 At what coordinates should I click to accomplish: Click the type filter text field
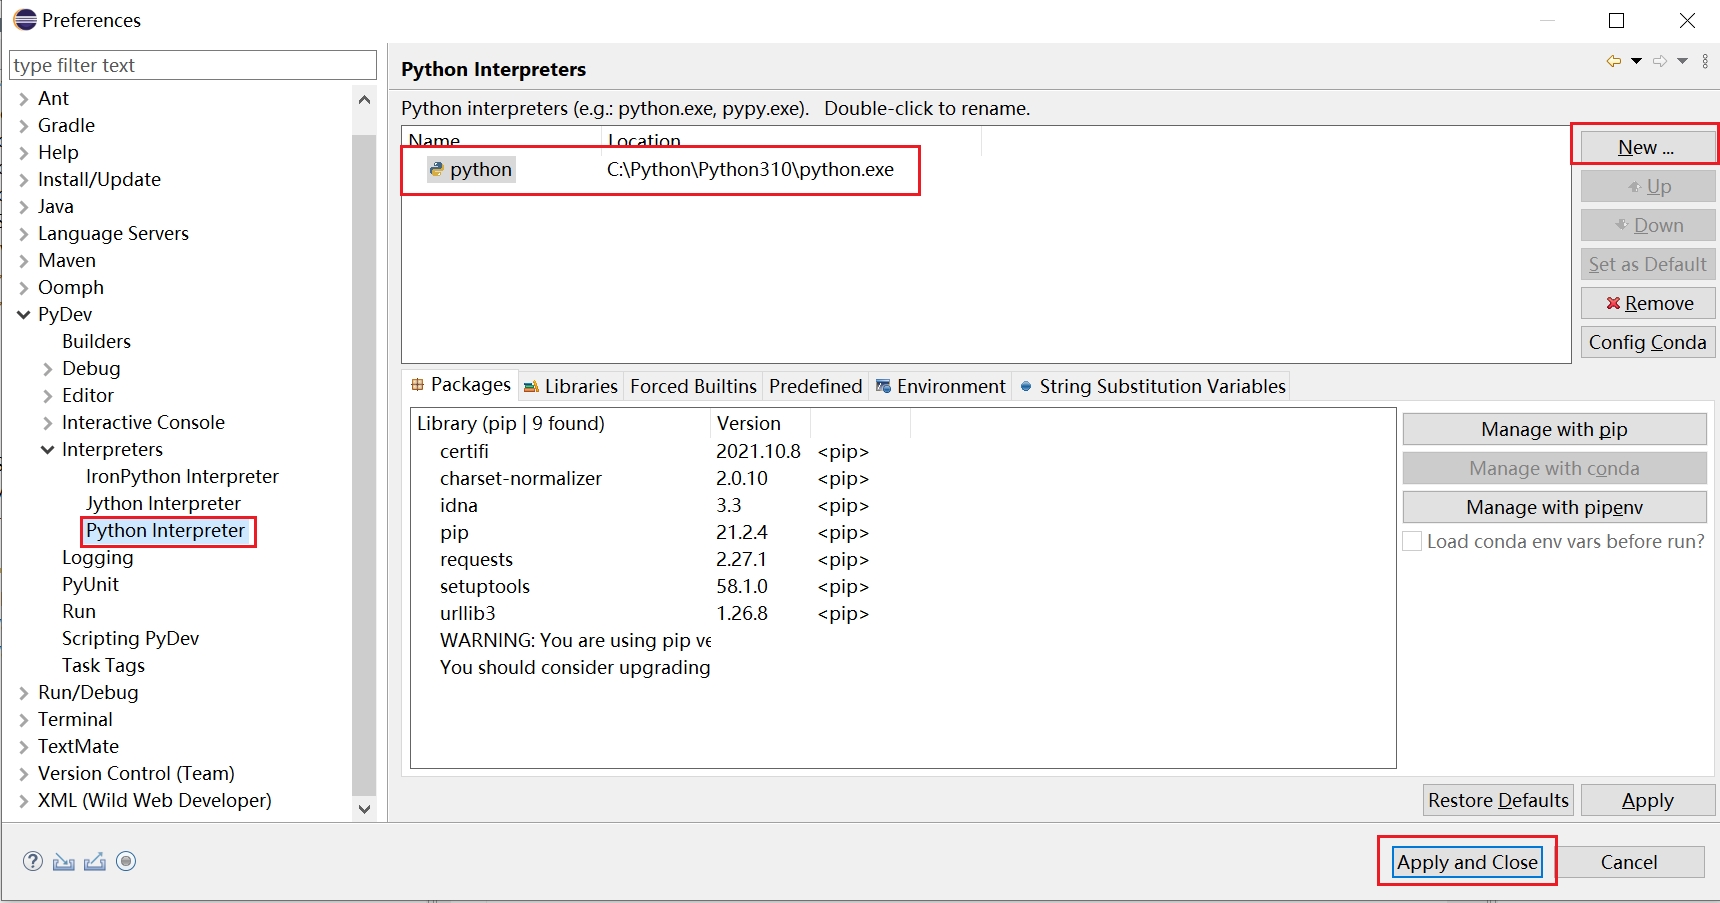pos(192,65)
